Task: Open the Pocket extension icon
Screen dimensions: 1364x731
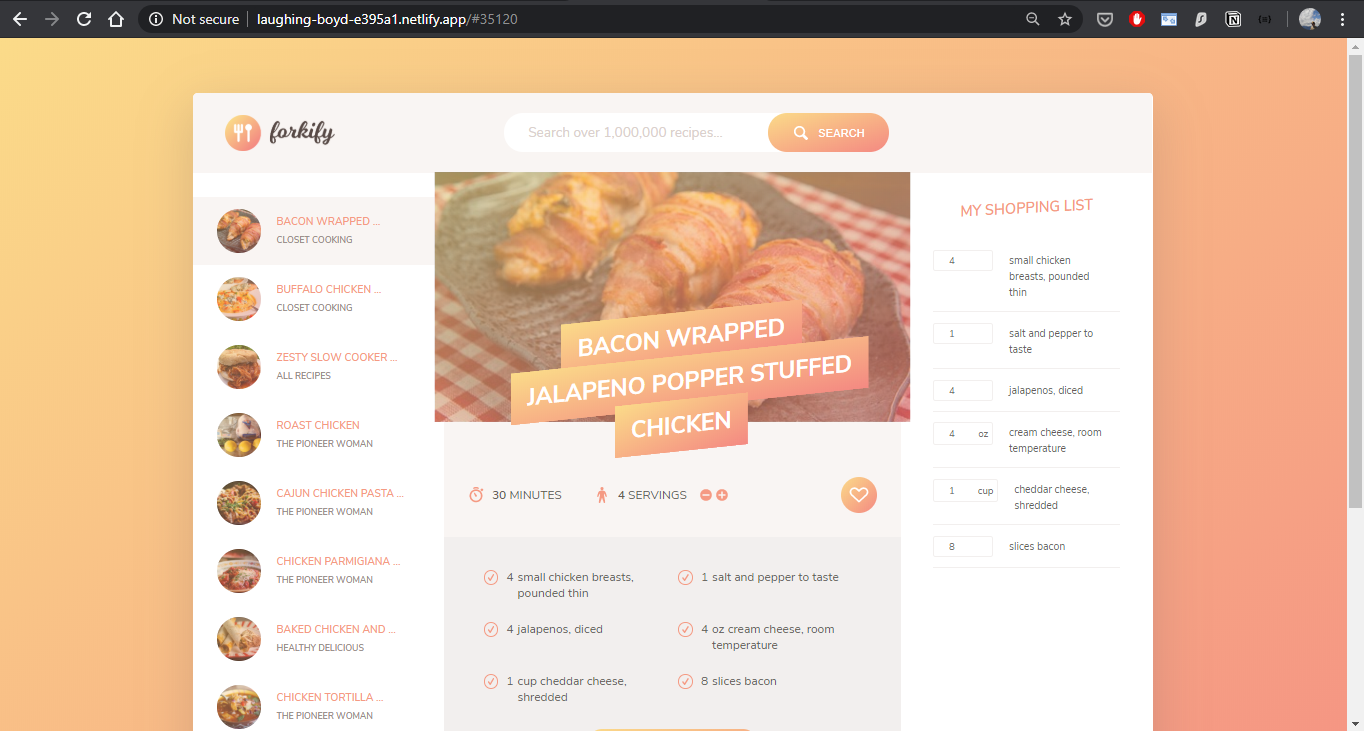Action: (x=1105, y=19)
